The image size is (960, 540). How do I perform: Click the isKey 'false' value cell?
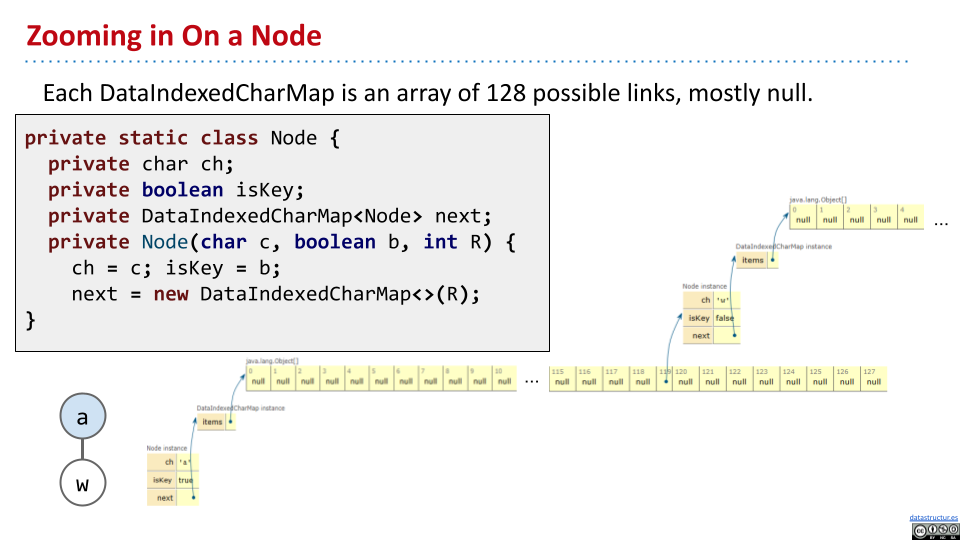pyautogui.click(x=725, y=318)
